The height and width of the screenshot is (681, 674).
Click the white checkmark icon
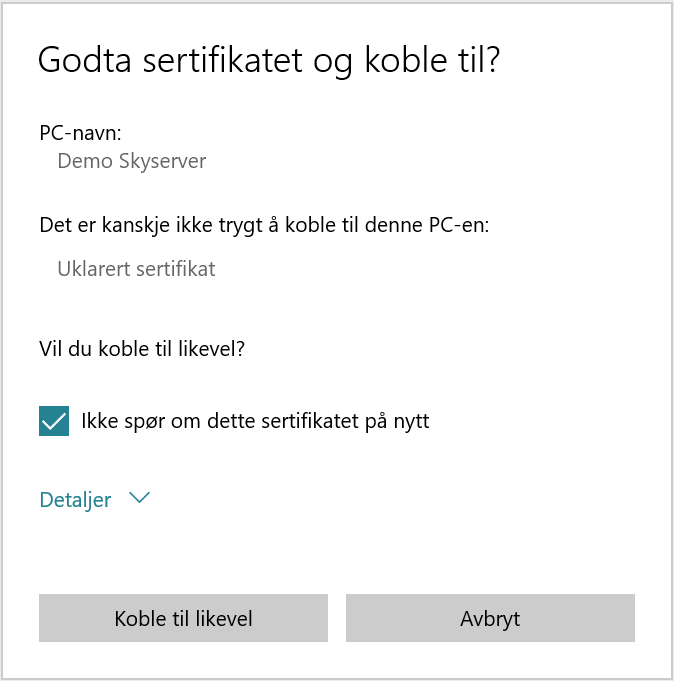[54, 421]
